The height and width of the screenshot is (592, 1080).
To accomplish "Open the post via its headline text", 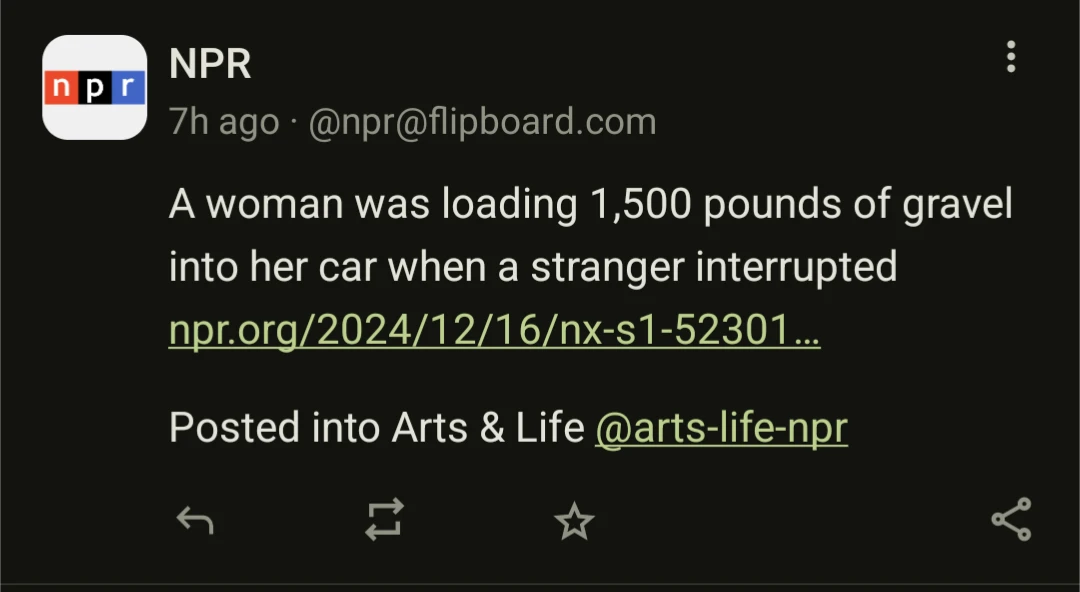I will coord(590,236).
